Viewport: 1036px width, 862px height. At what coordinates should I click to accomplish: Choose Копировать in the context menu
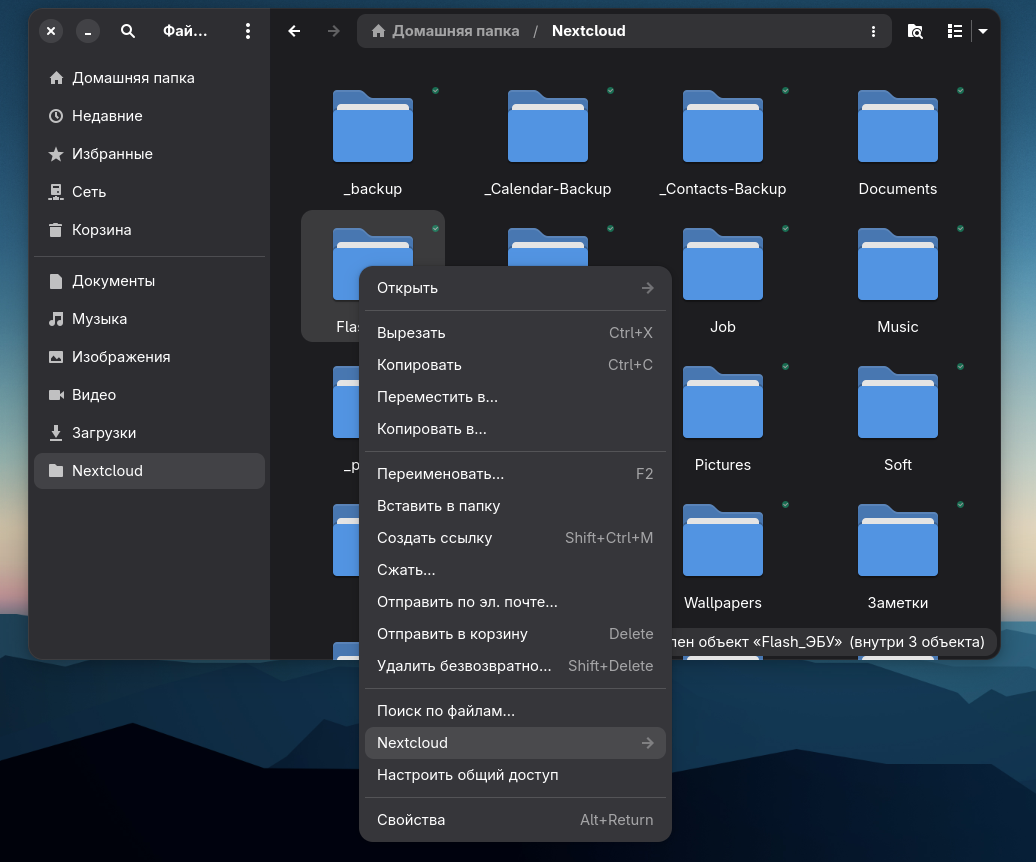tap(419, 365)
